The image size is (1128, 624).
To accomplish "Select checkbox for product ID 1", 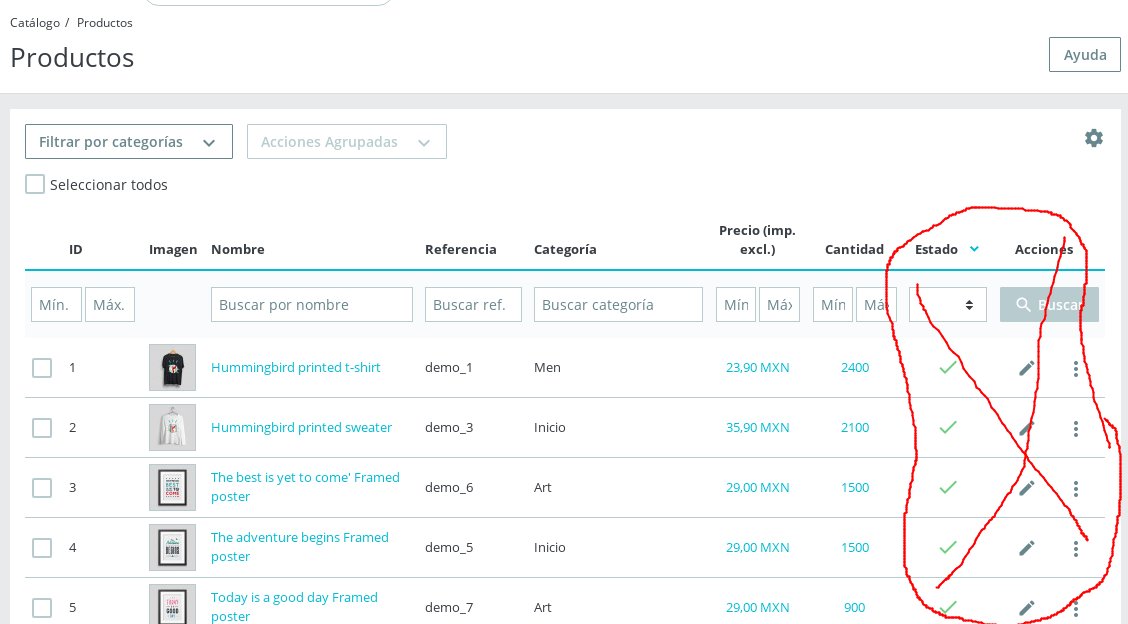I will (42, 368).
